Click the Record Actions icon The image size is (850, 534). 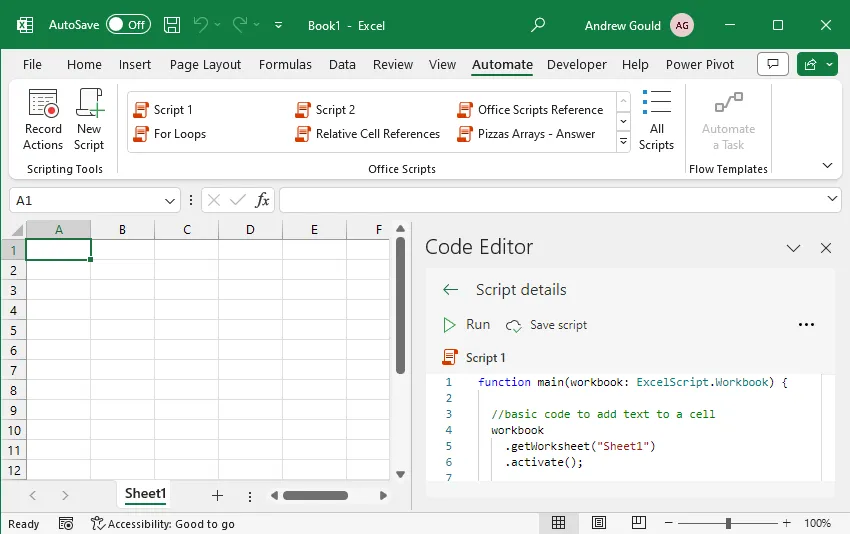43,103
